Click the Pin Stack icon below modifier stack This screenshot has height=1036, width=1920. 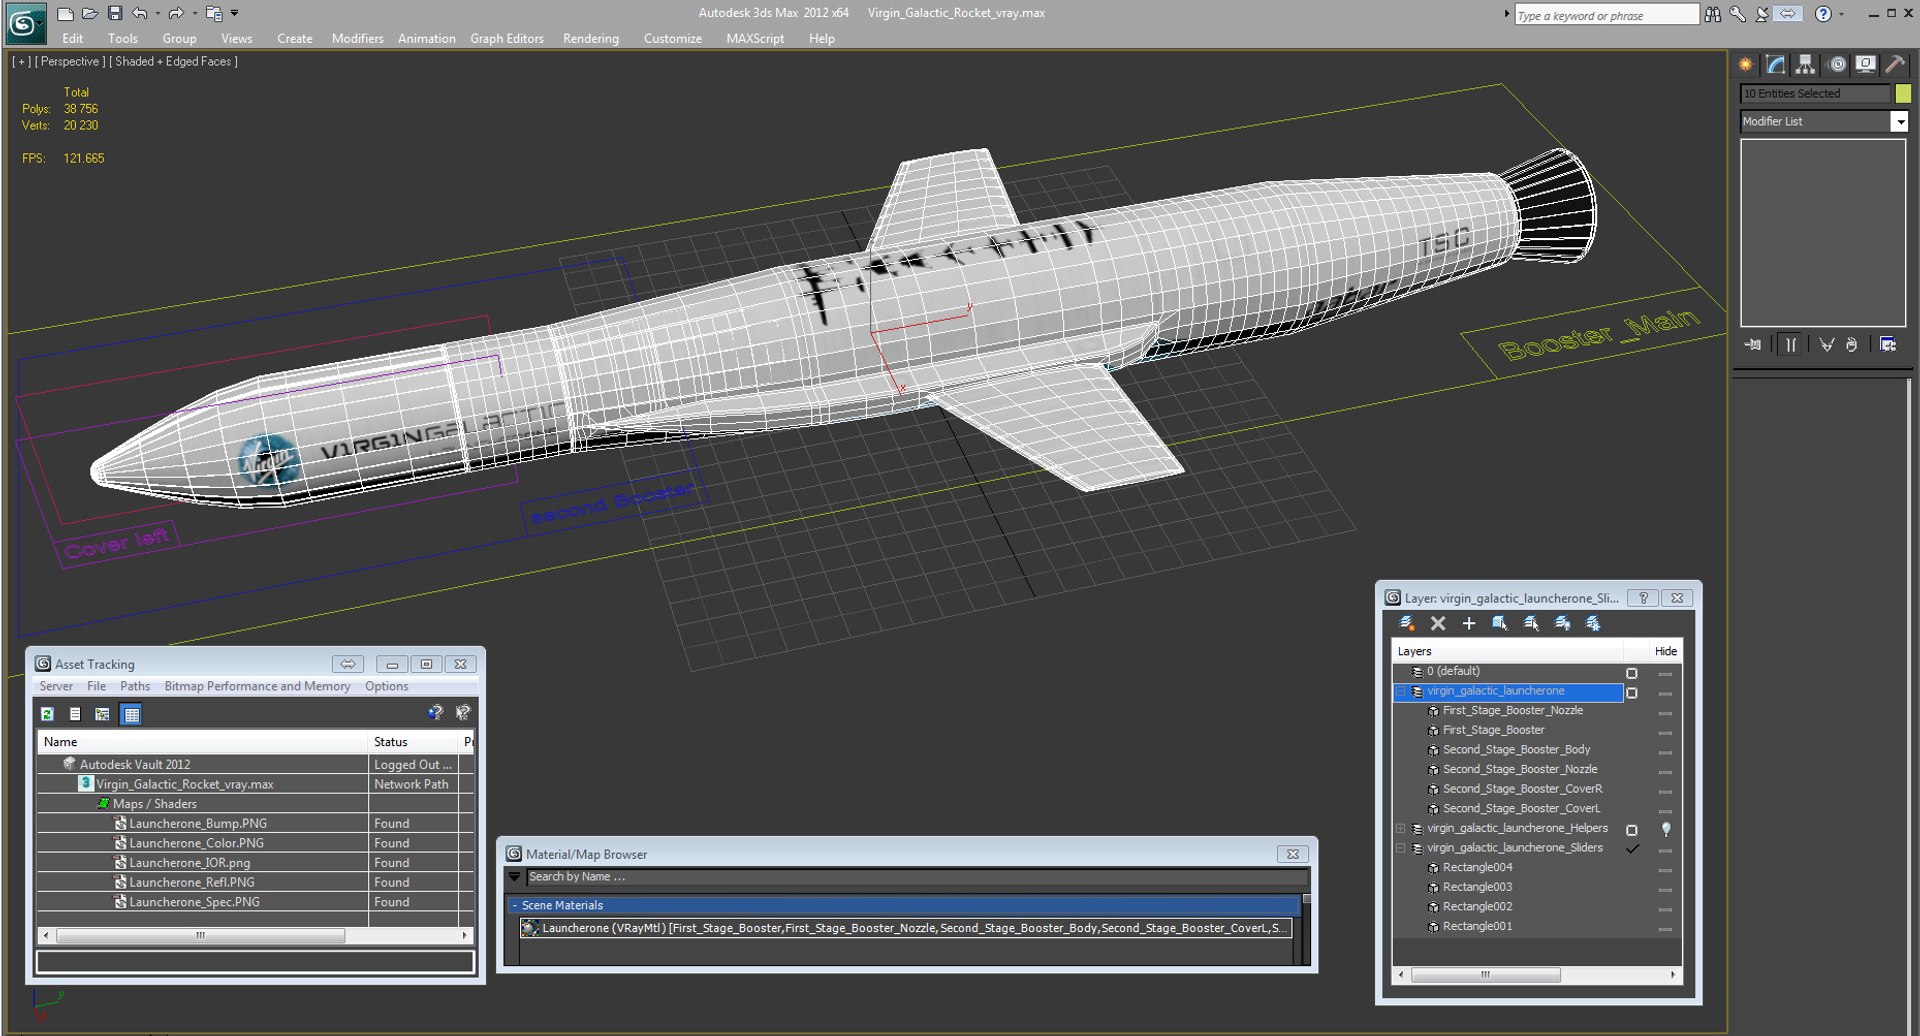tap(1753, 344)
